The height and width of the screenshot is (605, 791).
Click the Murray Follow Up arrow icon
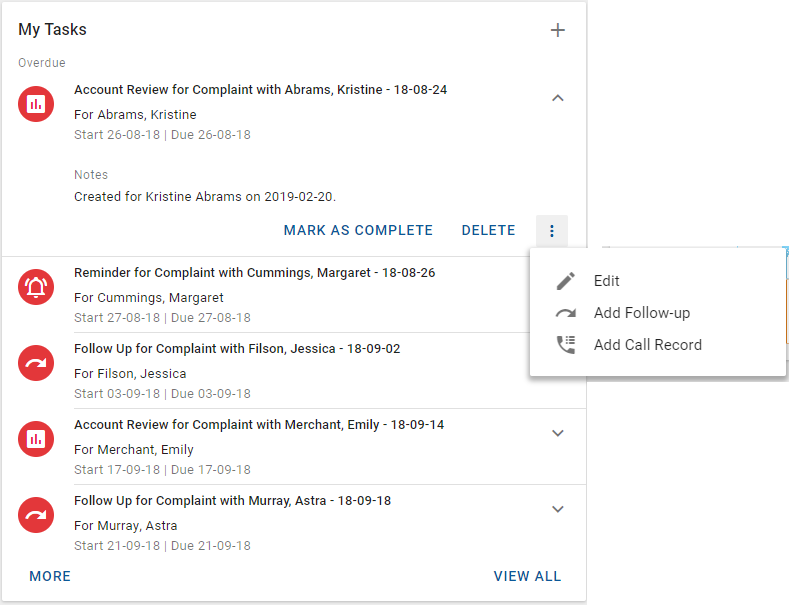tap(36, 515)
